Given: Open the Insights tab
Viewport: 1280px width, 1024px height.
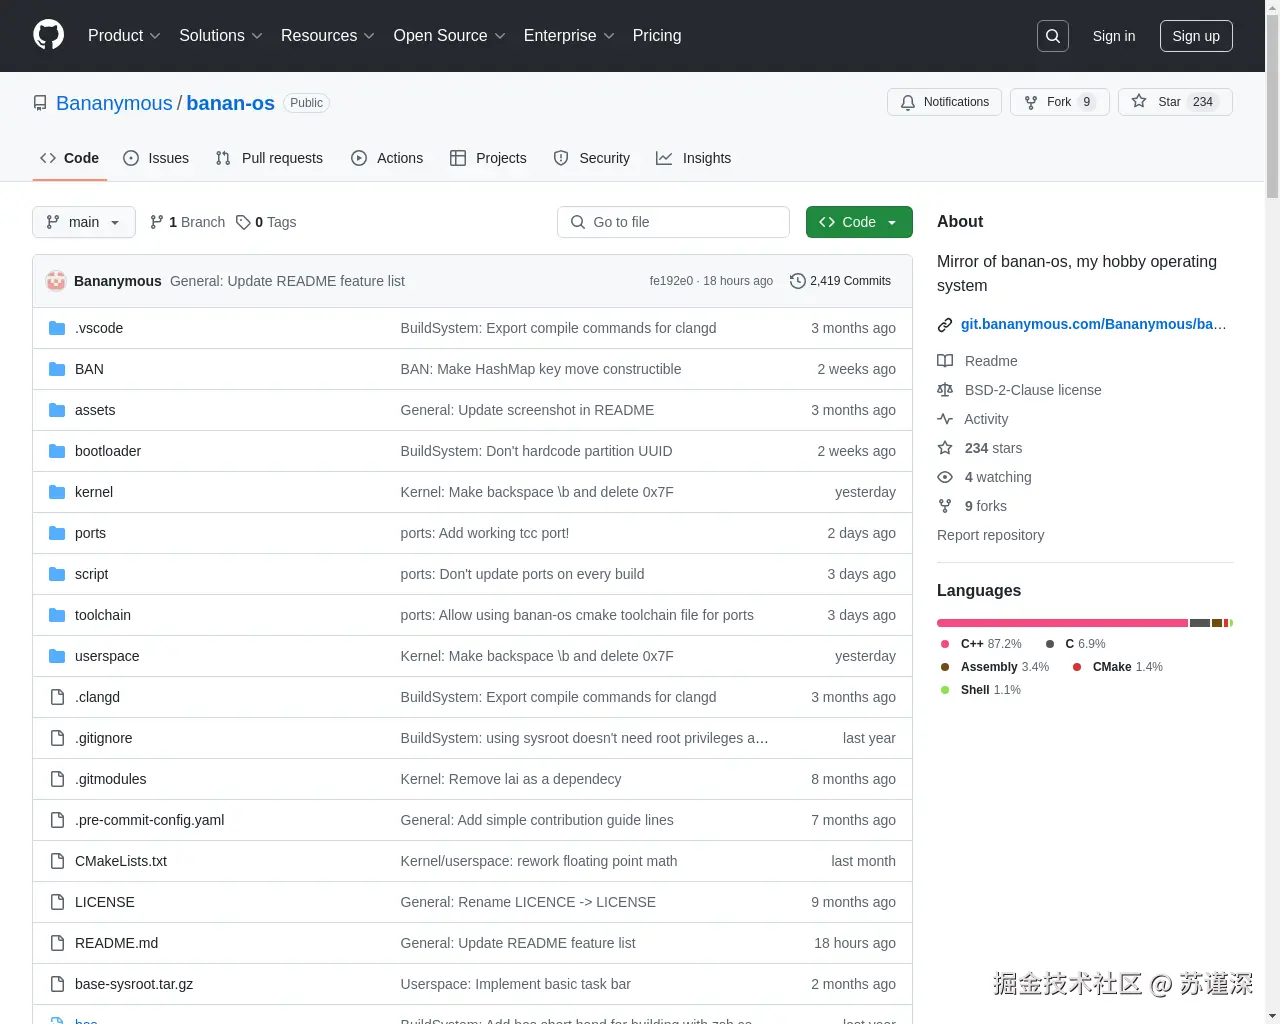Looking at the screenshot, I should coord(694,158).
